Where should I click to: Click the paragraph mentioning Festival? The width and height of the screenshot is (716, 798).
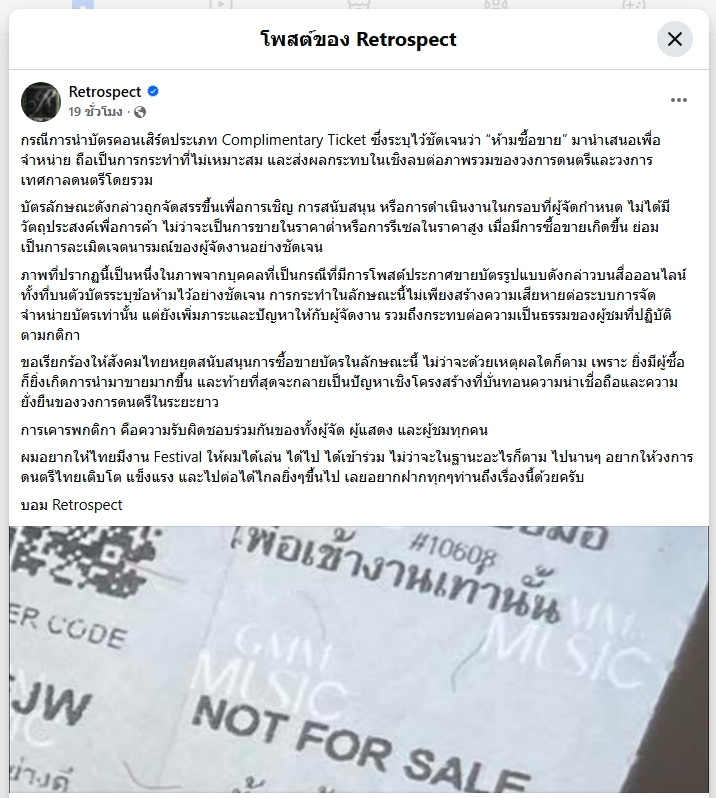click(x=357, y=467)
